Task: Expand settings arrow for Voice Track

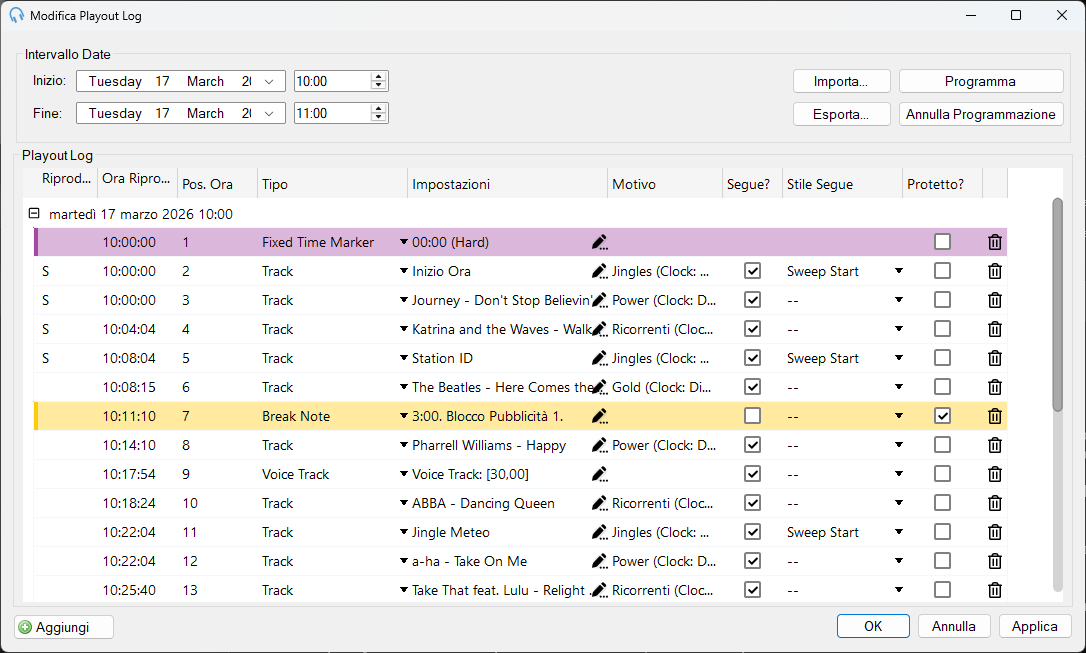Action: [x=404, y=474]
